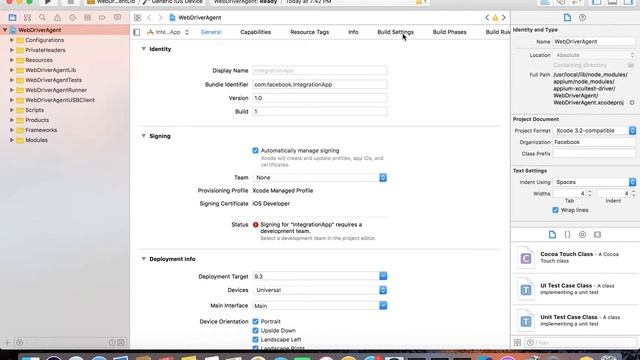Viewport: 640px width, 360px height.
Task: Click the add file plus button in navigator
Action: pos(7,342)
